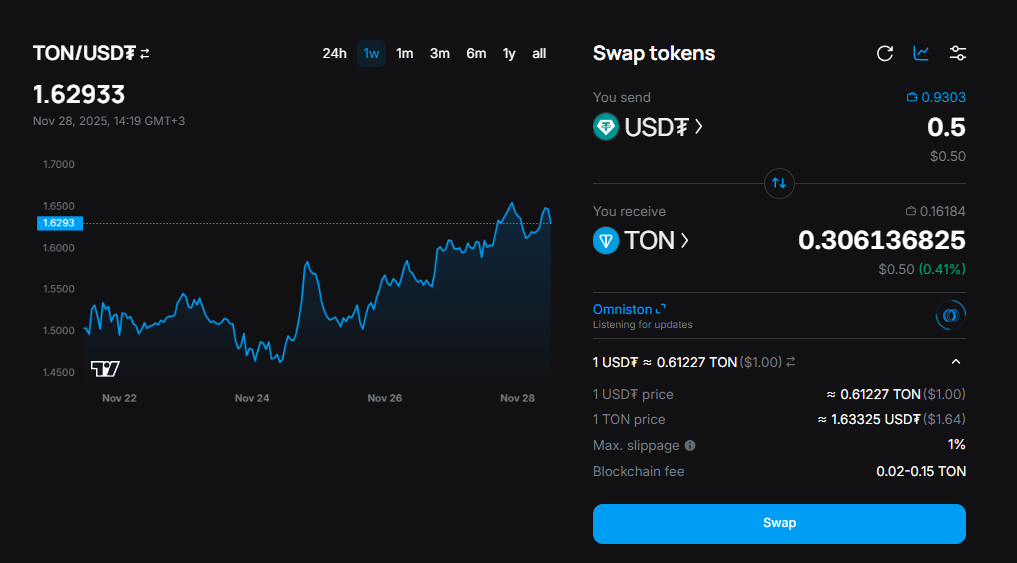Open swap settings sliders icon
Viewport: 1017px width, 563px height.
[x=957, y=53]
